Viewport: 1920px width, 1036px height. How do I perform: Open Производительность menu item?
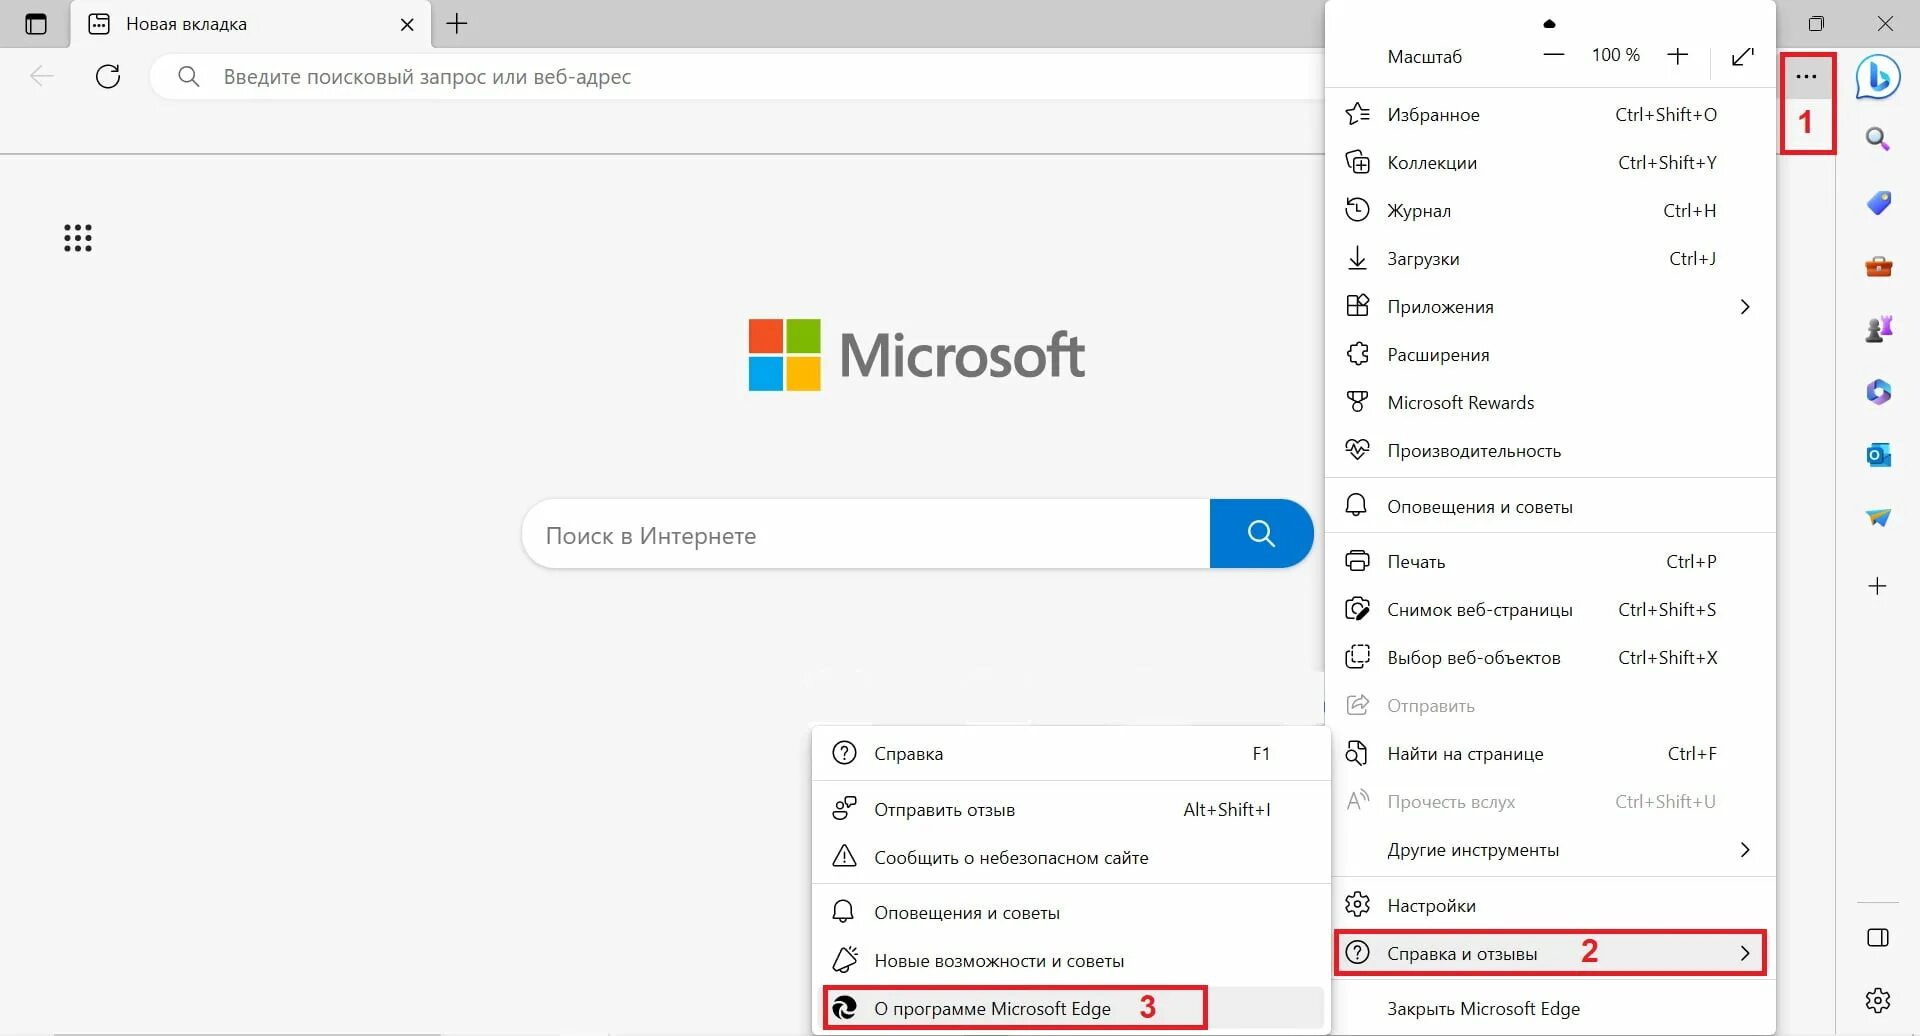tap(1550, 450)
